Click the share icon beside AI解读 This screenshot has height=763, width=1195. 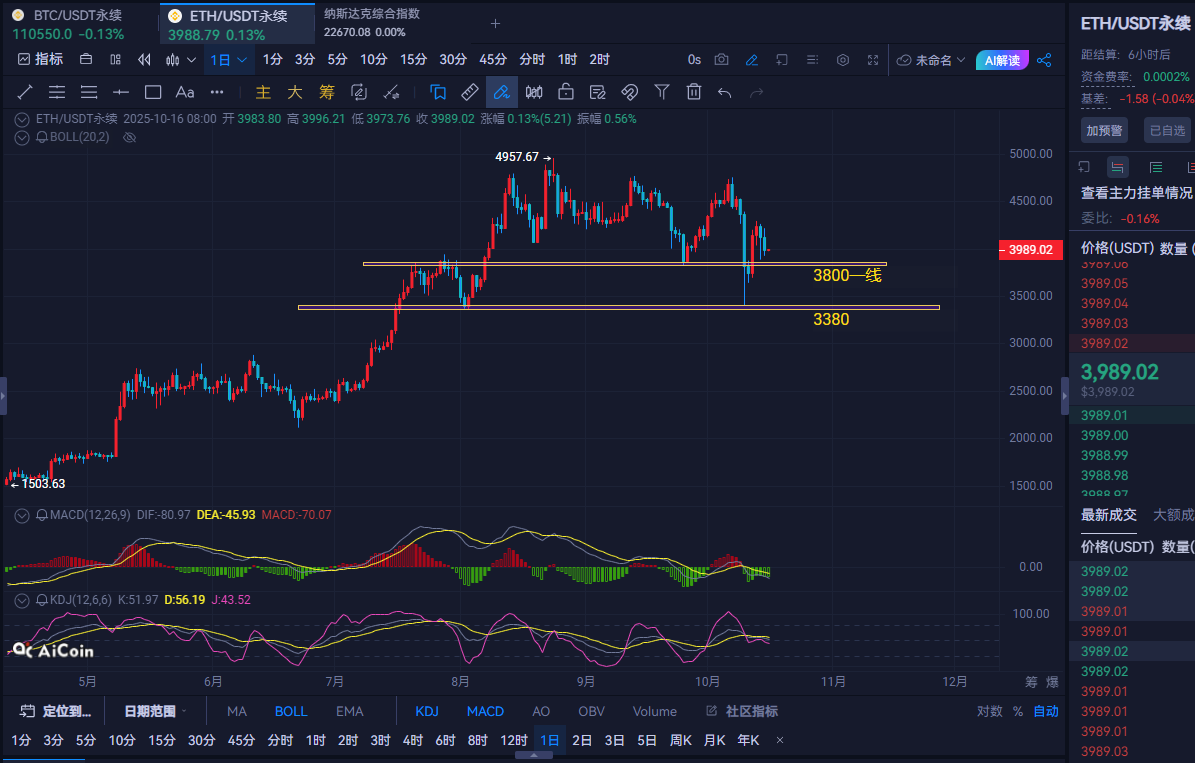click(1044, 60)
